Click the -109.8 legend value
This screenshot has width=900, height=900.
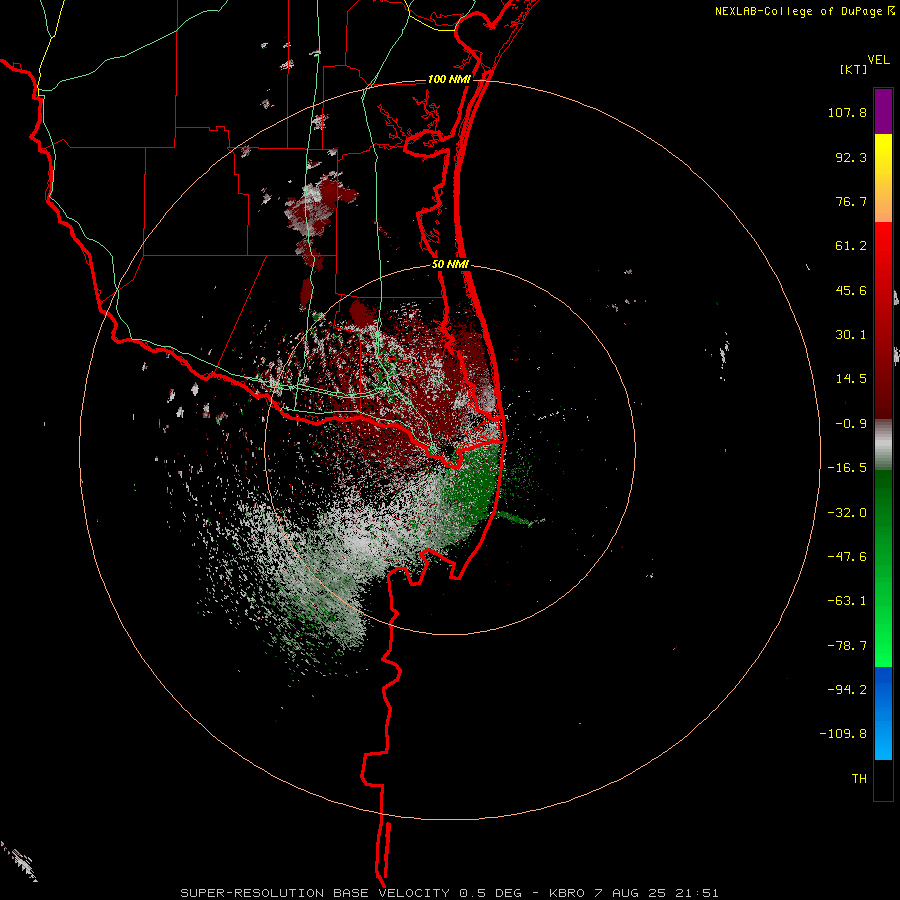point(843,734)
